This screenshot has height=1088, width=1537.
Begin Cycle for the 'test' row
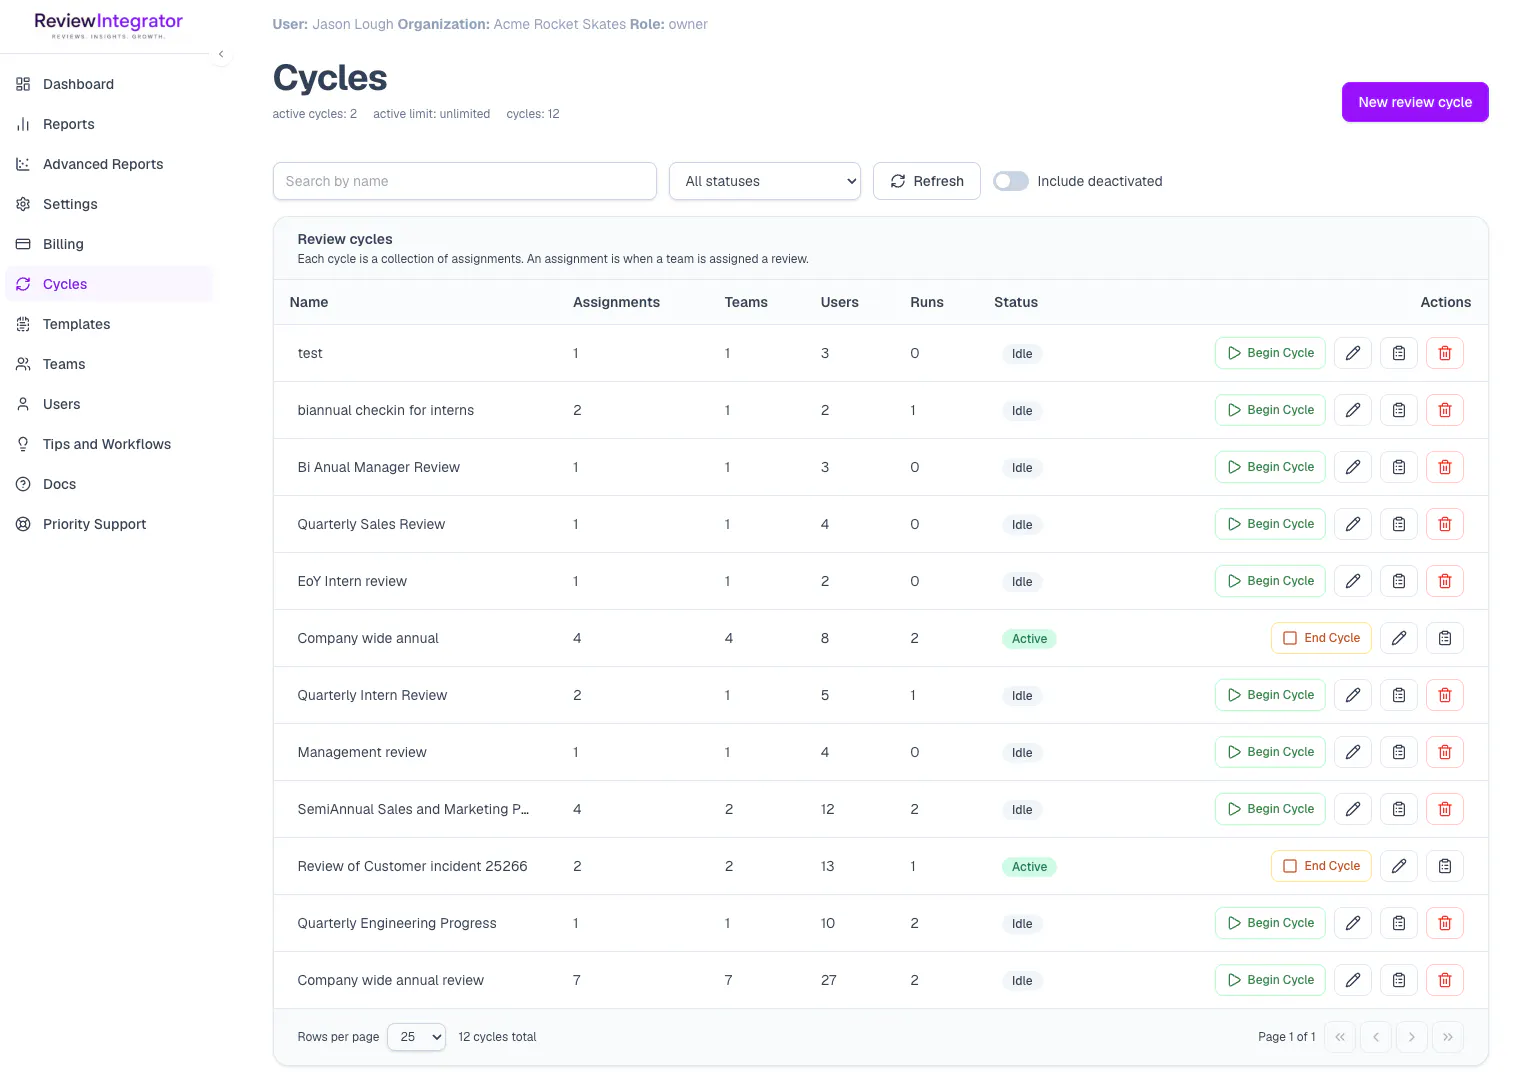point(1270,353)
